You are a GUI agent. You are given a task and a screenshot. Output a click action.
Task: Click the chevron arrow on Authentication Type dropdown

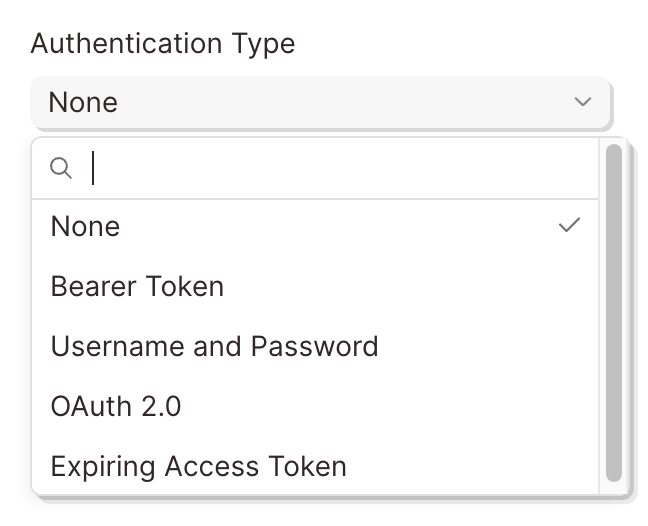coord(583,102)
